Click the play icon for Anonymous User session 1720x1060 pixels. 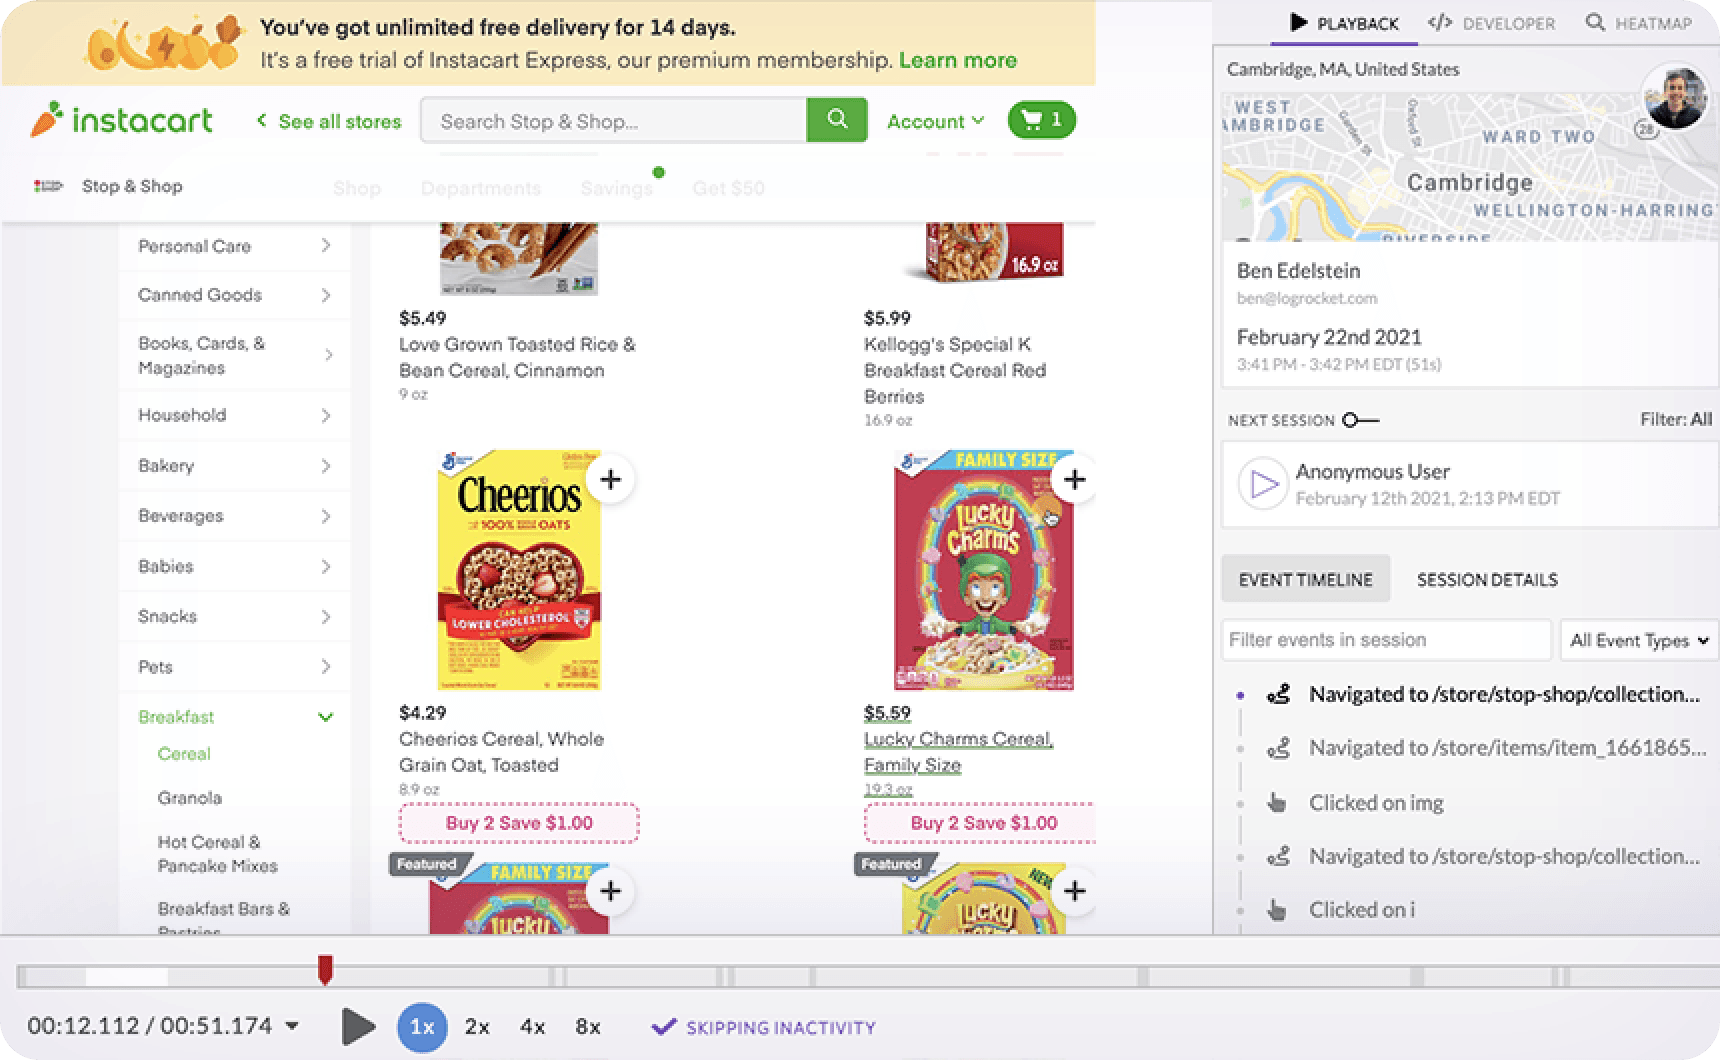point(1263,485)
